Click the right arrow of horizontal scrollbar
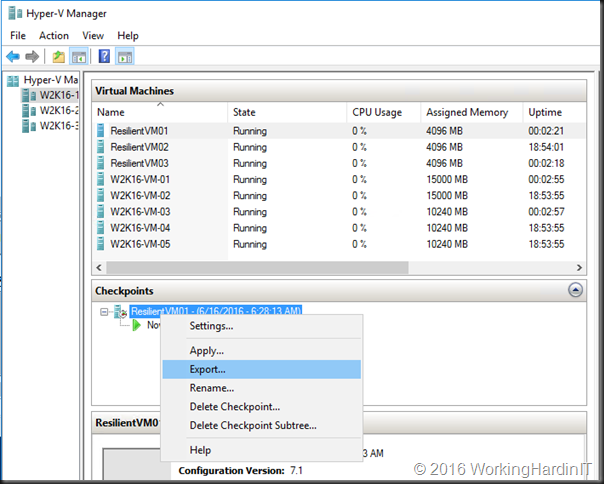The height and width of the screenshot is (484, 604). [x=579, y=267]
